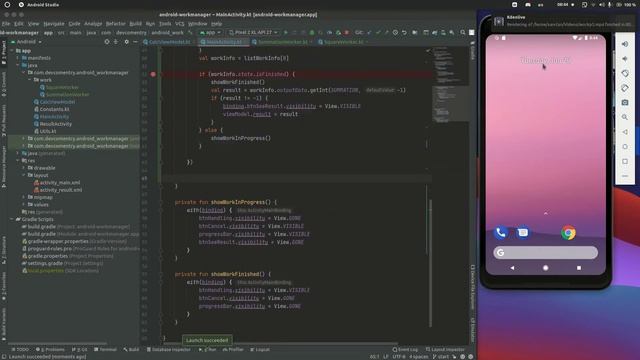Click the emulator zoom magnifier icon
Image resolution: width=640 pixels, height=360 pixels.
pyautogui.click(x=624, y=117)
